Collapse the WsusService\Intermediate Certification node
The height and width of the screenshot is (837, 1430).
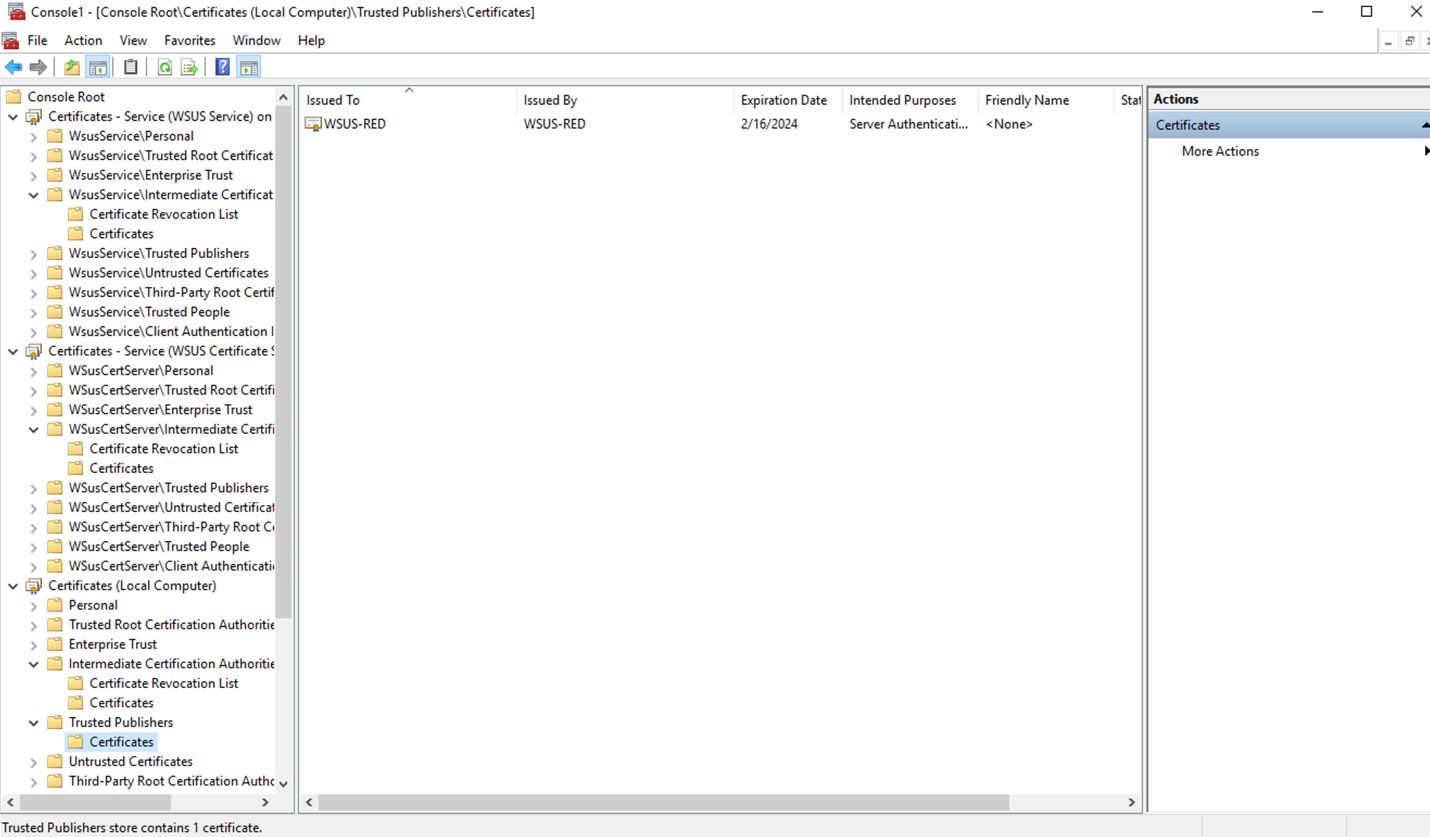pyautogui.click(x=33, y=195)
